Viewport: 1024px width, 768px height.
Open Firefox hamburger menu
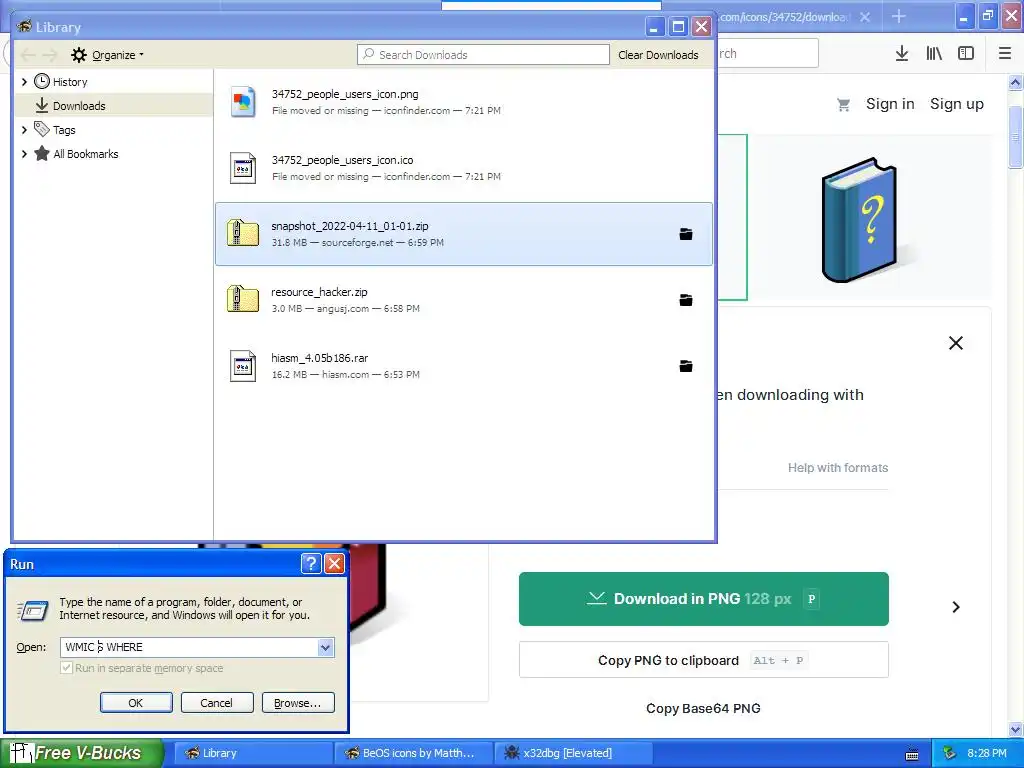(x=1004, y=54)
